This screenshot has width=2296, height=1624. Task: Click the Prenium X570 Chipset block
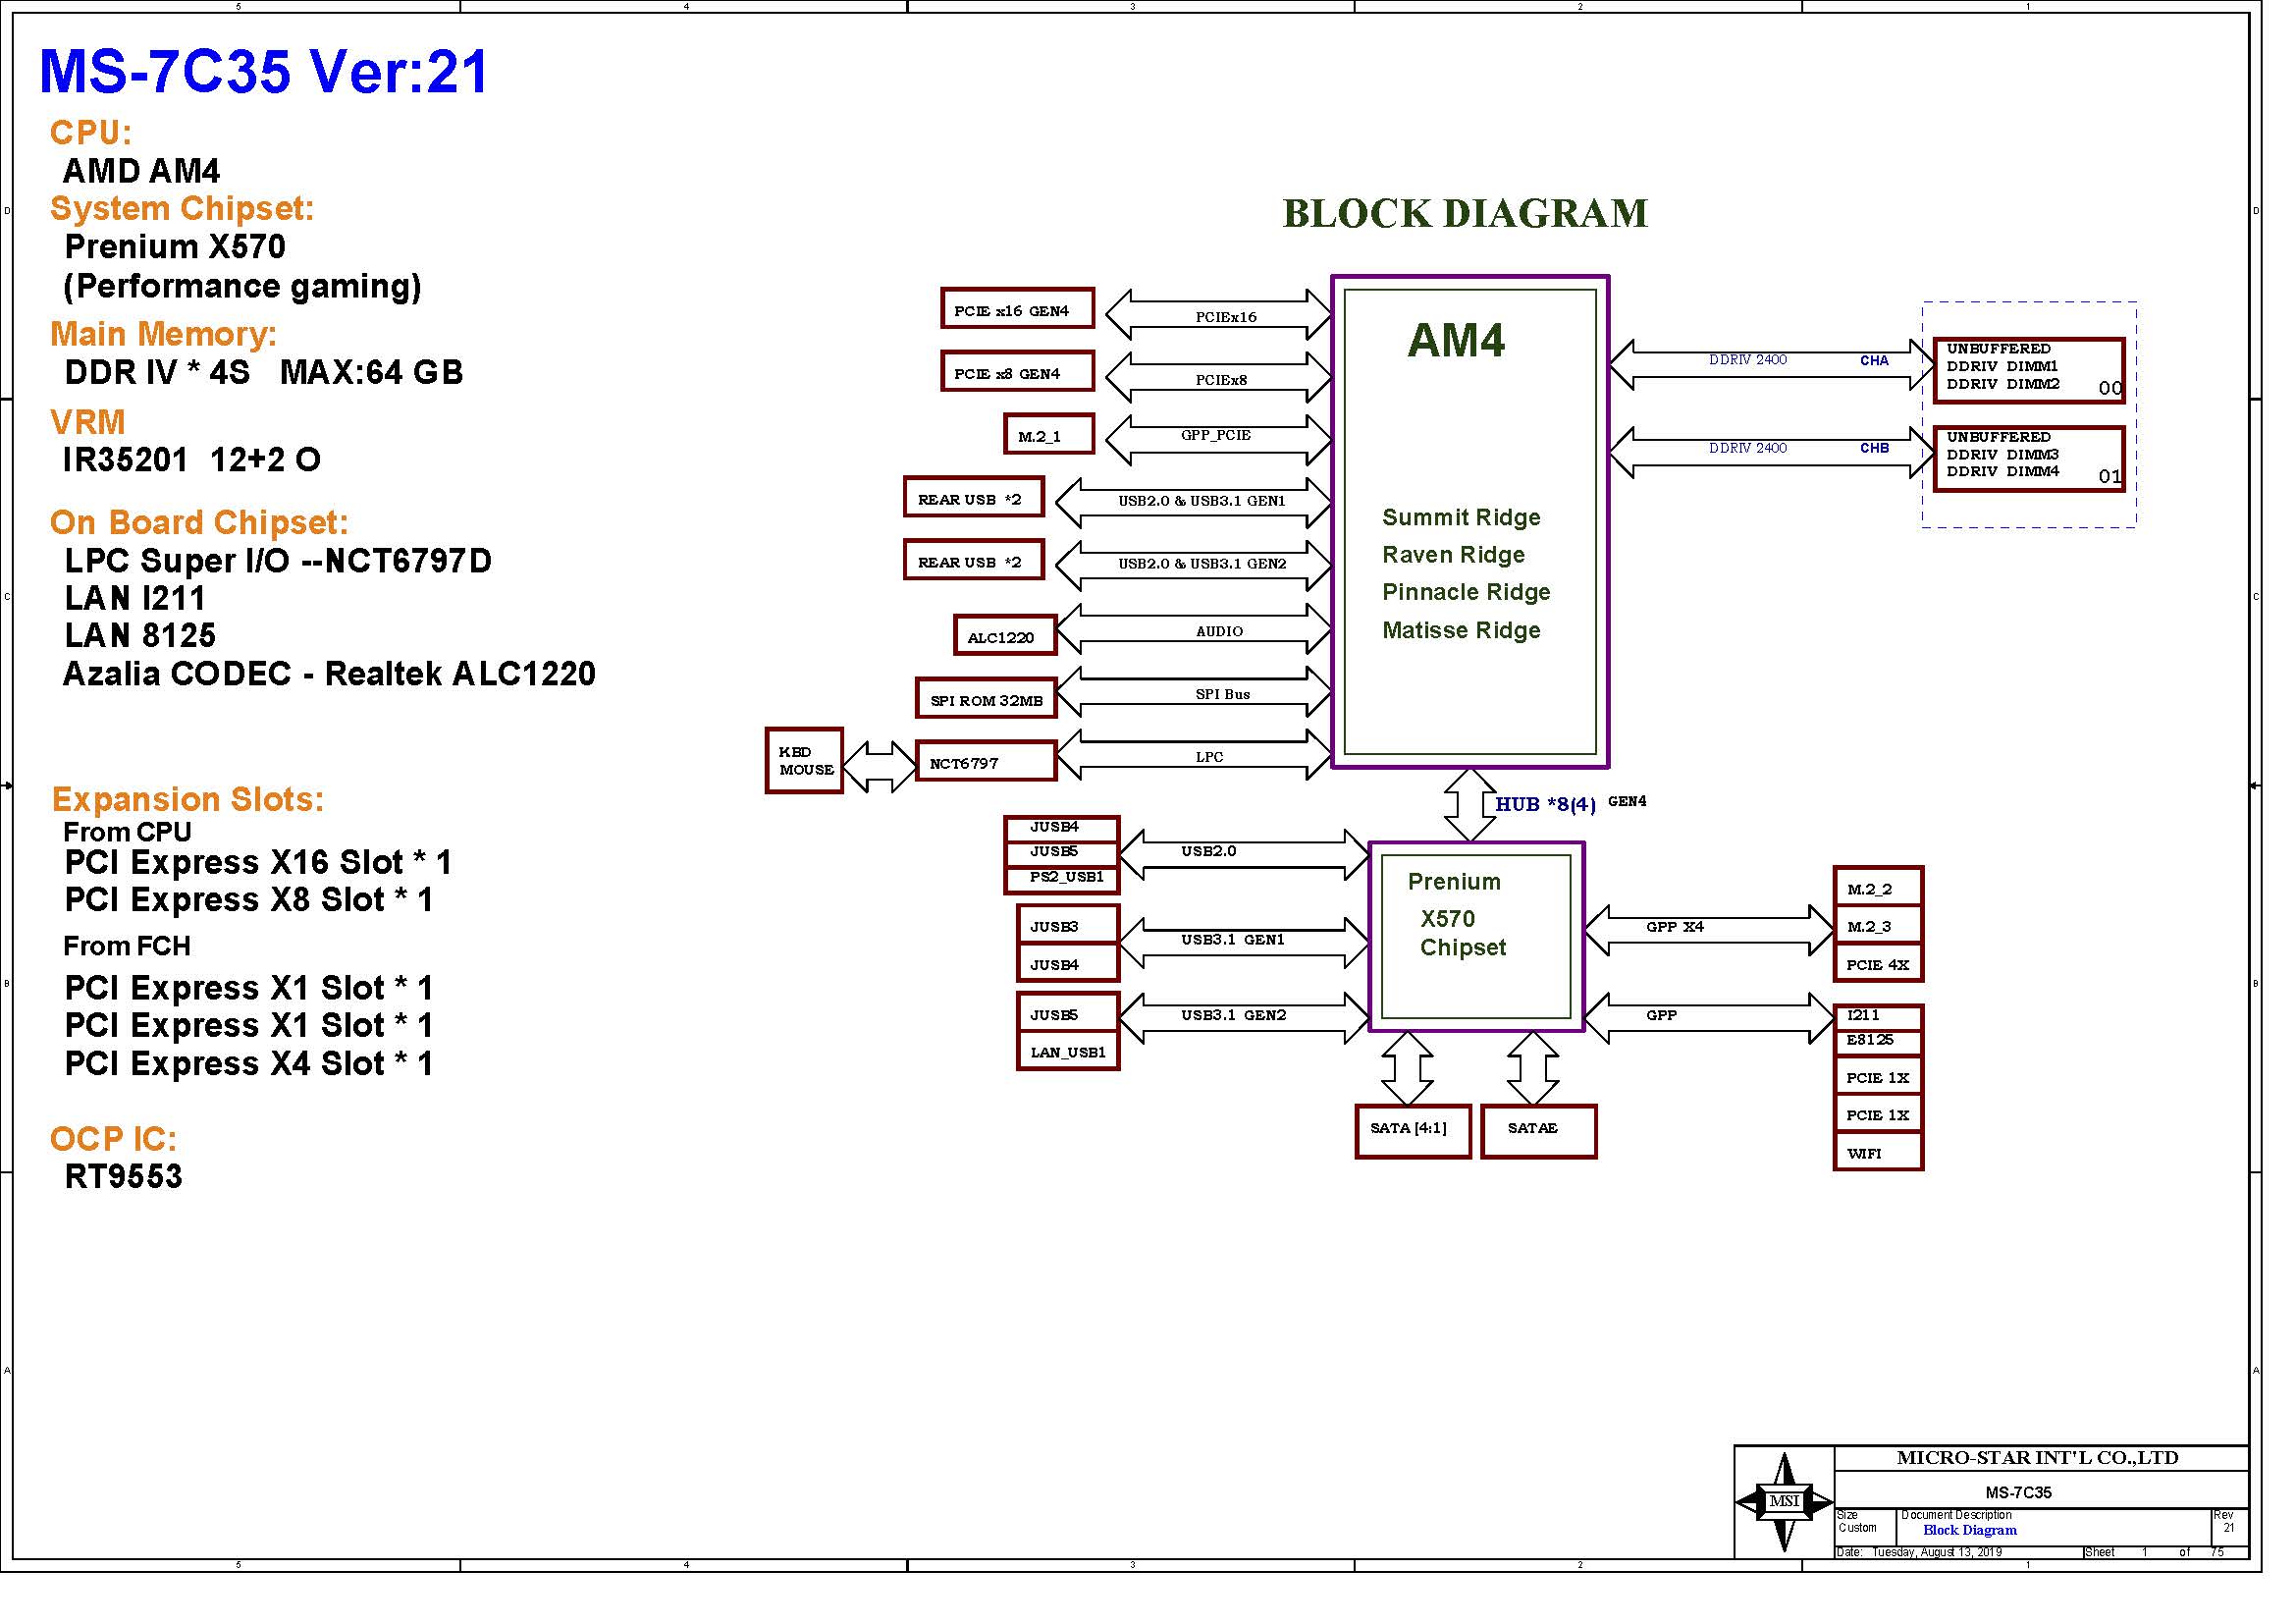[1475, 937]
